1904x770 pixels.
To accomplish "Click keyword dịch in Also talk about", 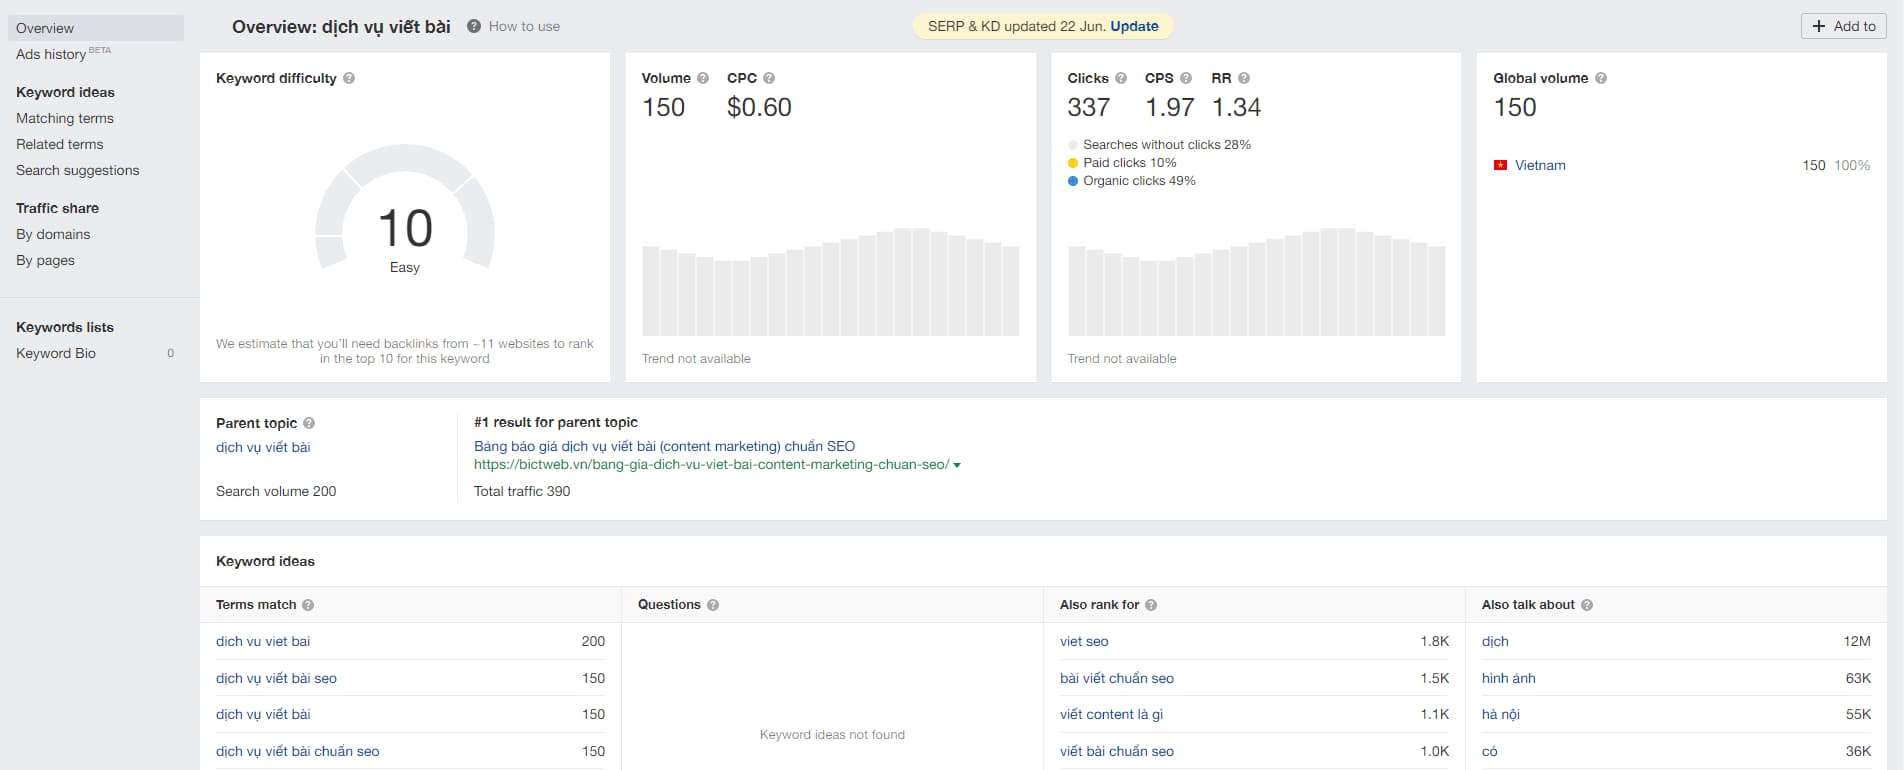I will point(1495,641).
